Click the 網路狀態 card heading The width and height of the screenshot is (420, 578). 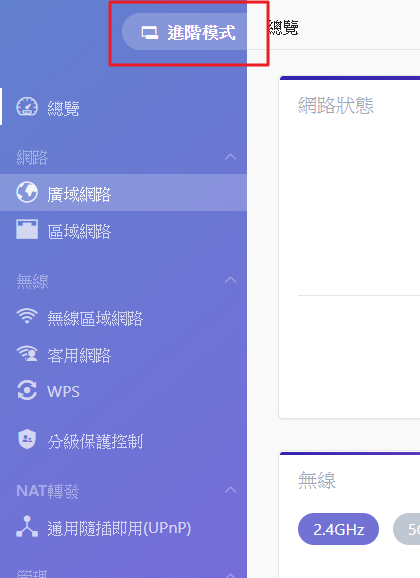(336, 105)
